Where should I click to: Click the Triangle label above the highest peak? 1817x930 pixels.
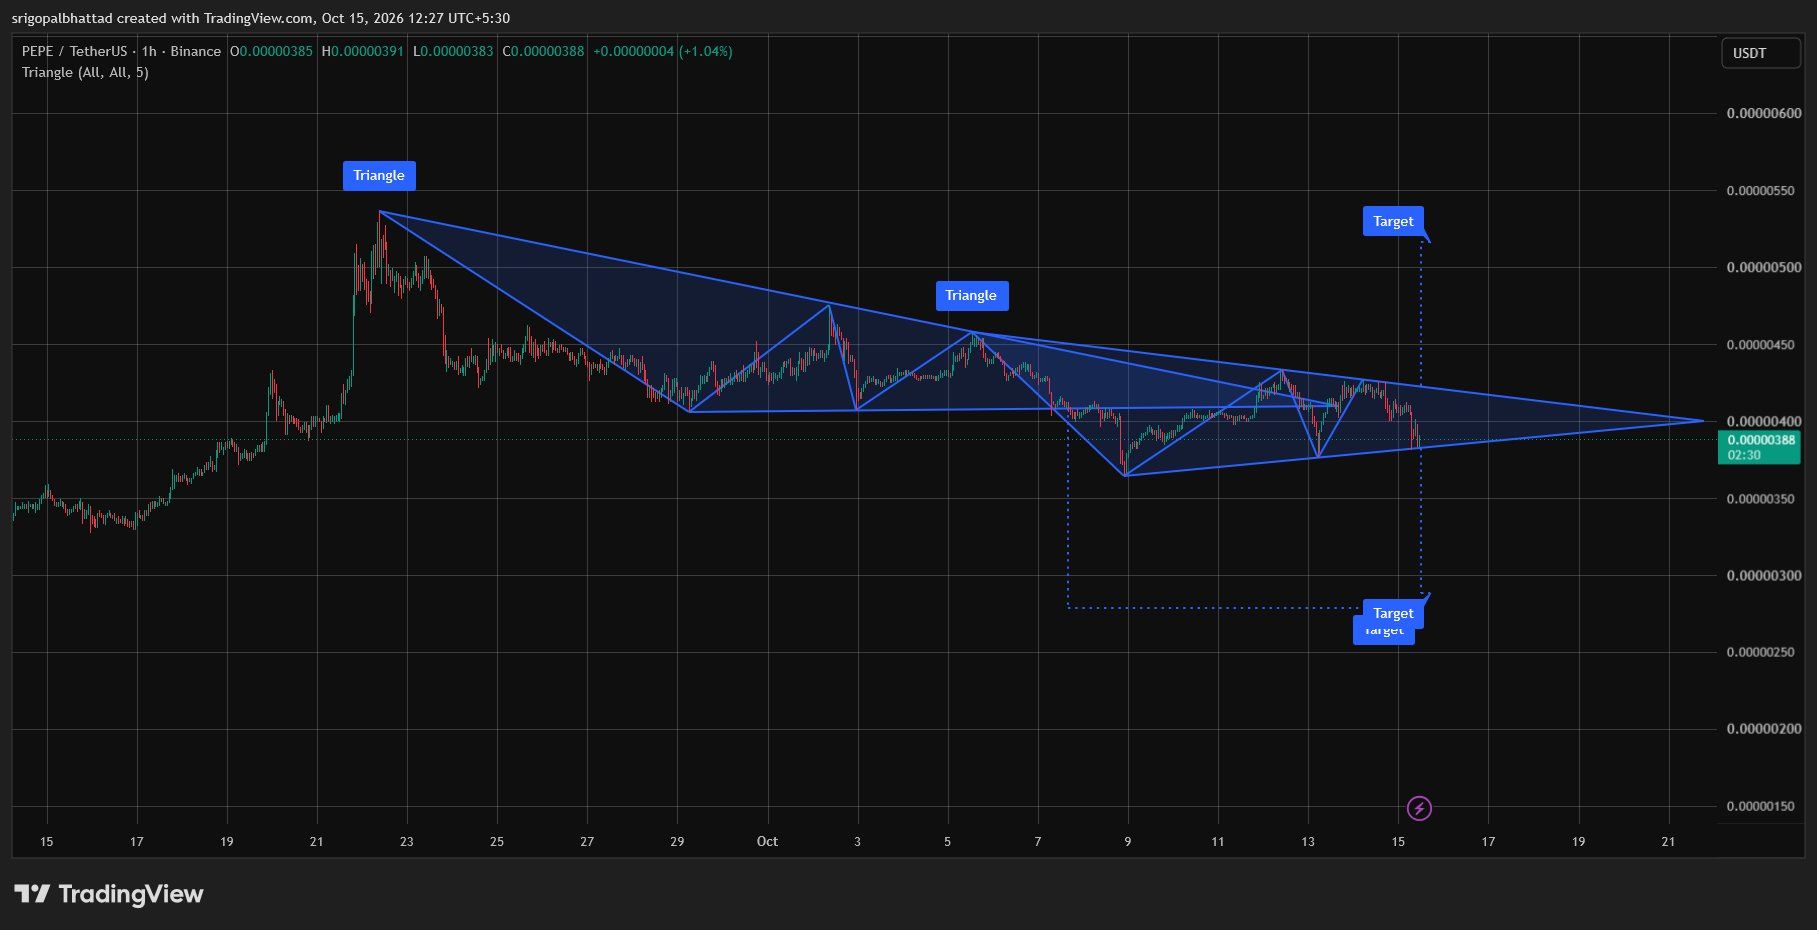379,175
